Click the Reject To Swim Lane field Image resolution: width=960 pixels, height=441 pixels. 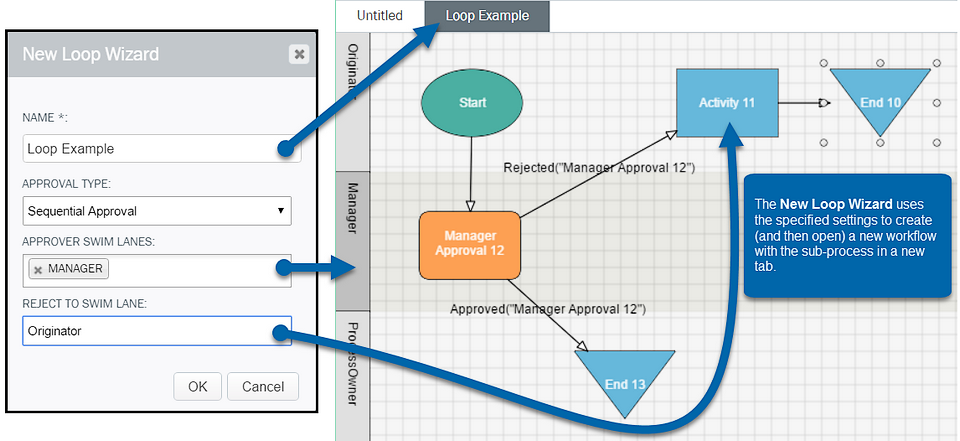(157, 331)
